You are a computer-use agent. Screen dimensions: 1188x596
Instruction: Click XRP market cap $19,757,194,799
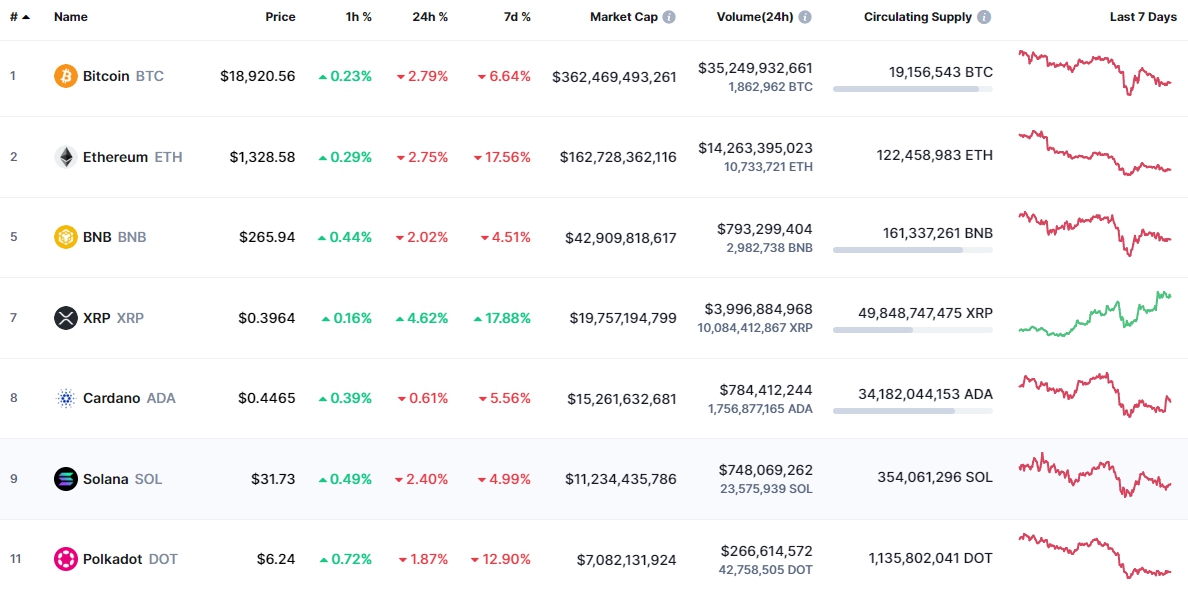pyautogui.click(x=624, y=317)
